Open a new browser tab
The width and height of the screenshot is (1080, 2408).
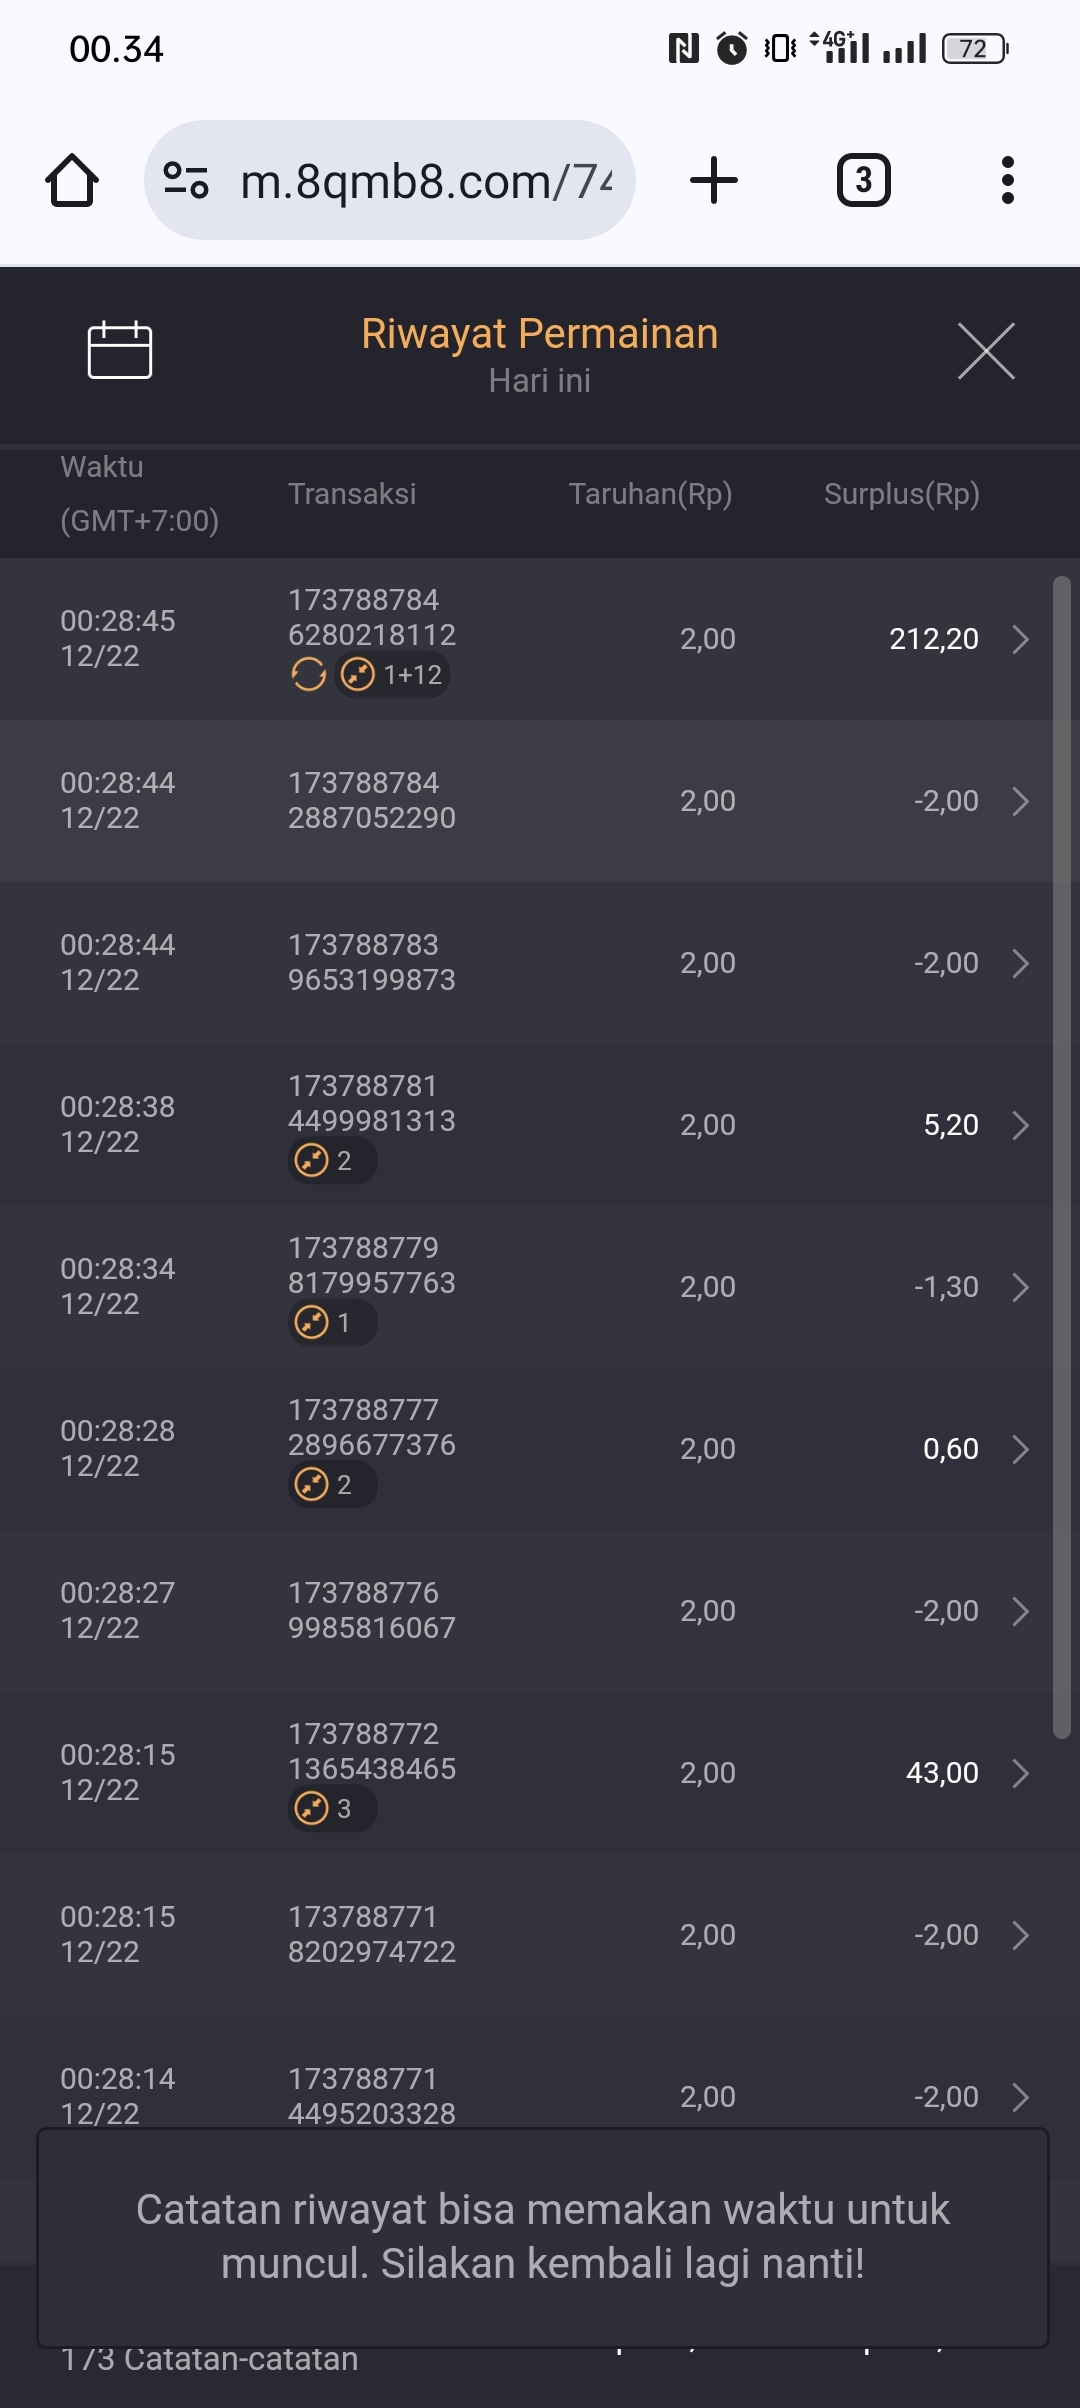(714, 181)
